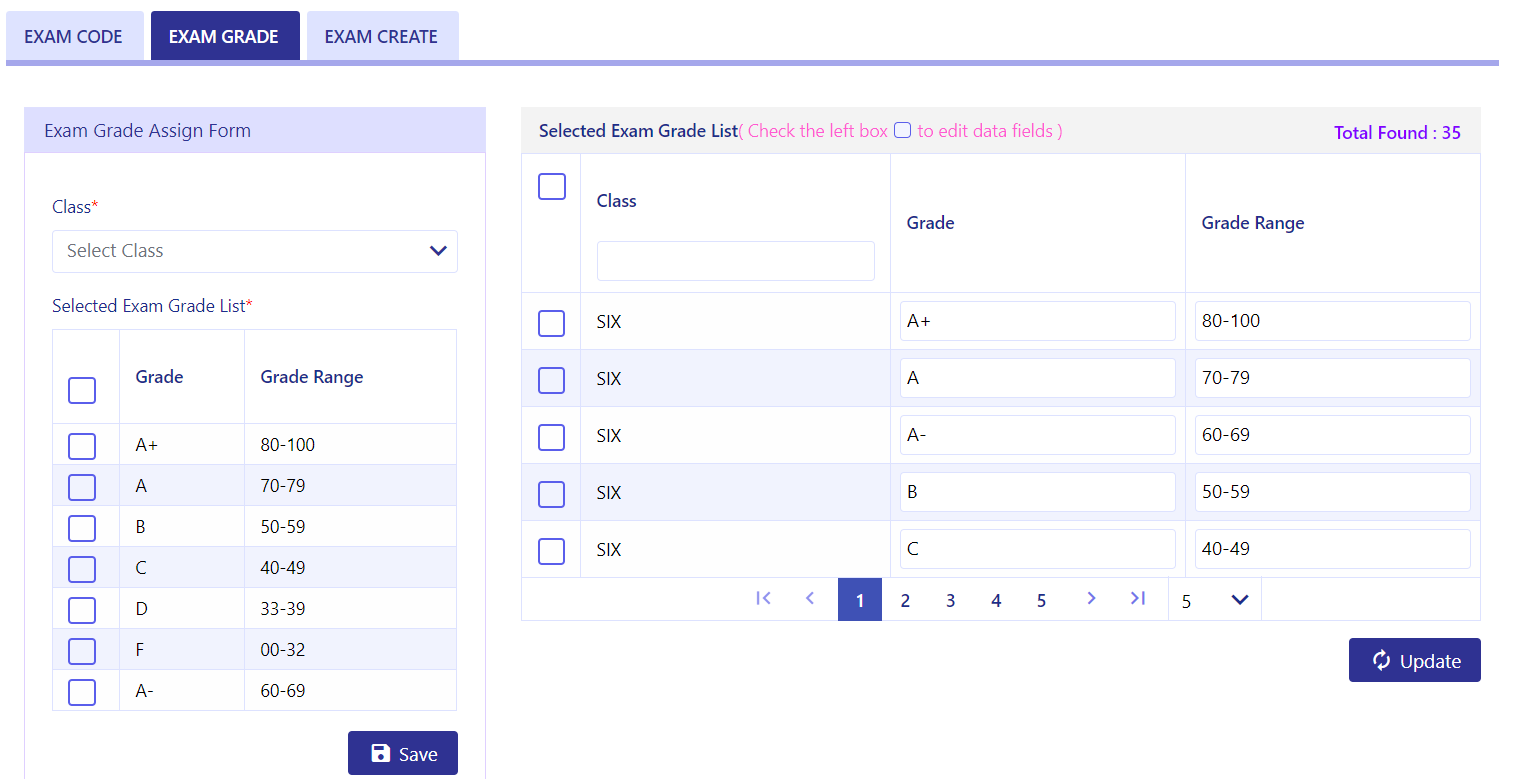Tick the F grade 00-32 checkbox
The height and width of the screenshot is (779, 1518).
(82, 651)
